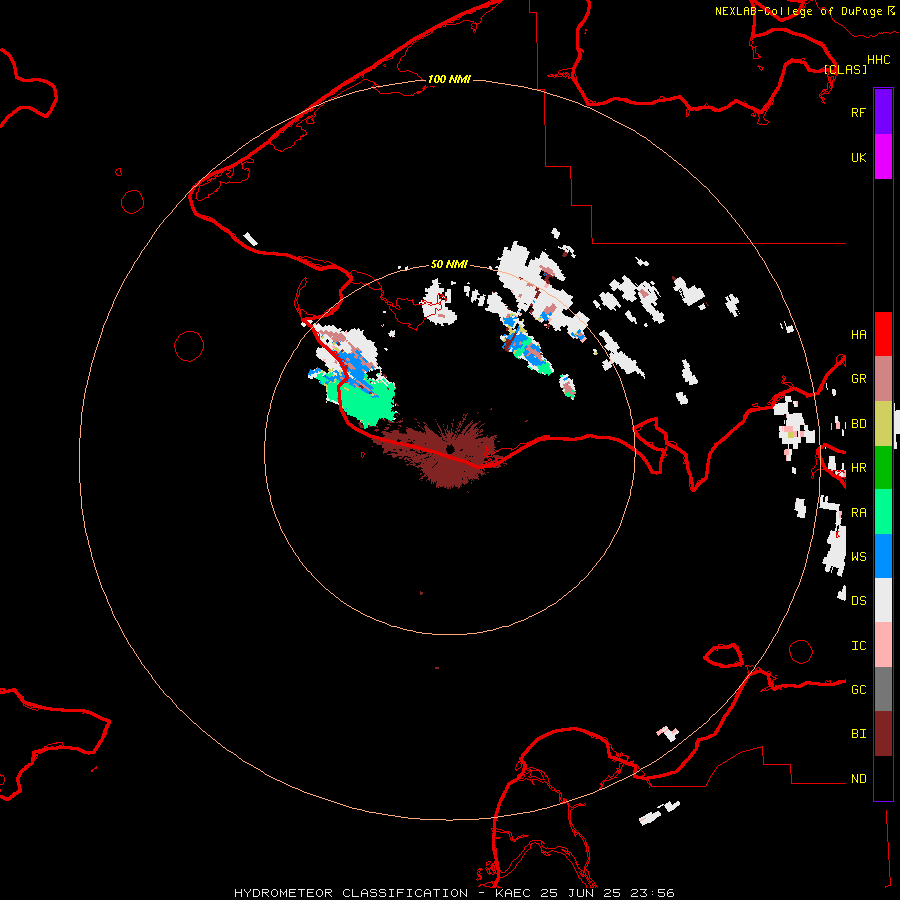Click the KAEC station identifier
Viewport: 900px width, 900px height.
pyautogui.click(x=513, y=893)
